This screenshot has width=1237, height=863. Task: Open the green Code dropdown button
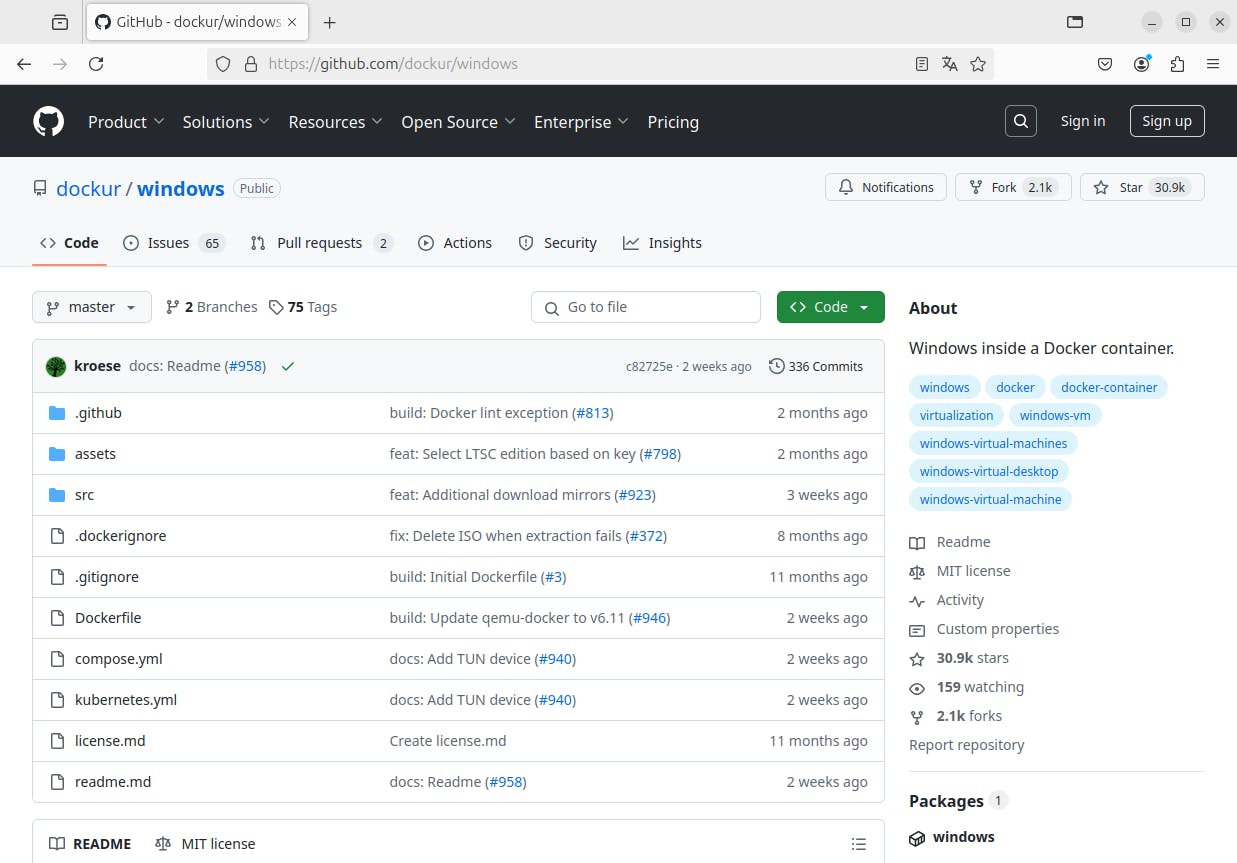(x=830, y=307)
